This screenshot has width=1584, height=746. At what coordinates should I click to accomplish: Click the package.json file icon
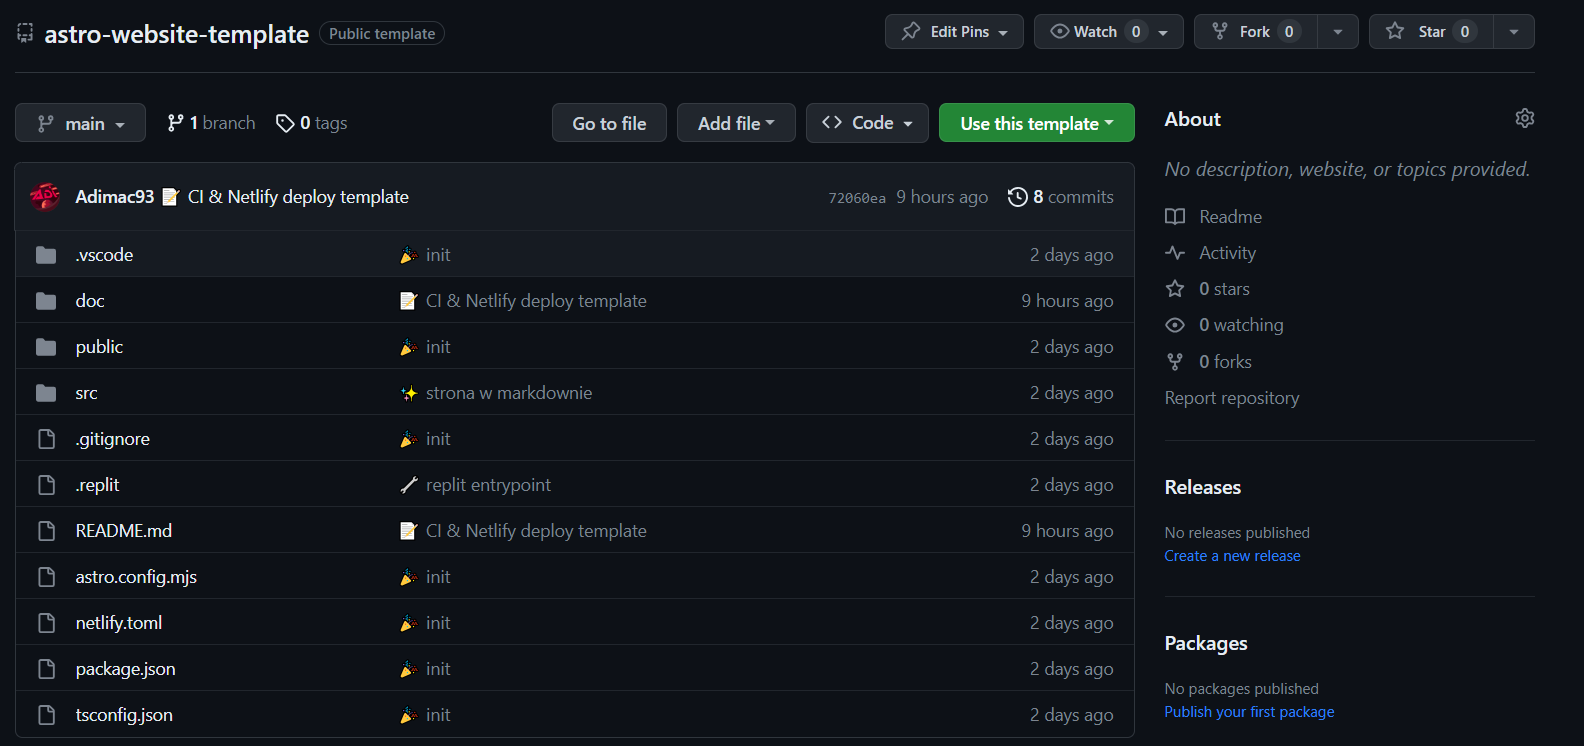pos(46,669)
